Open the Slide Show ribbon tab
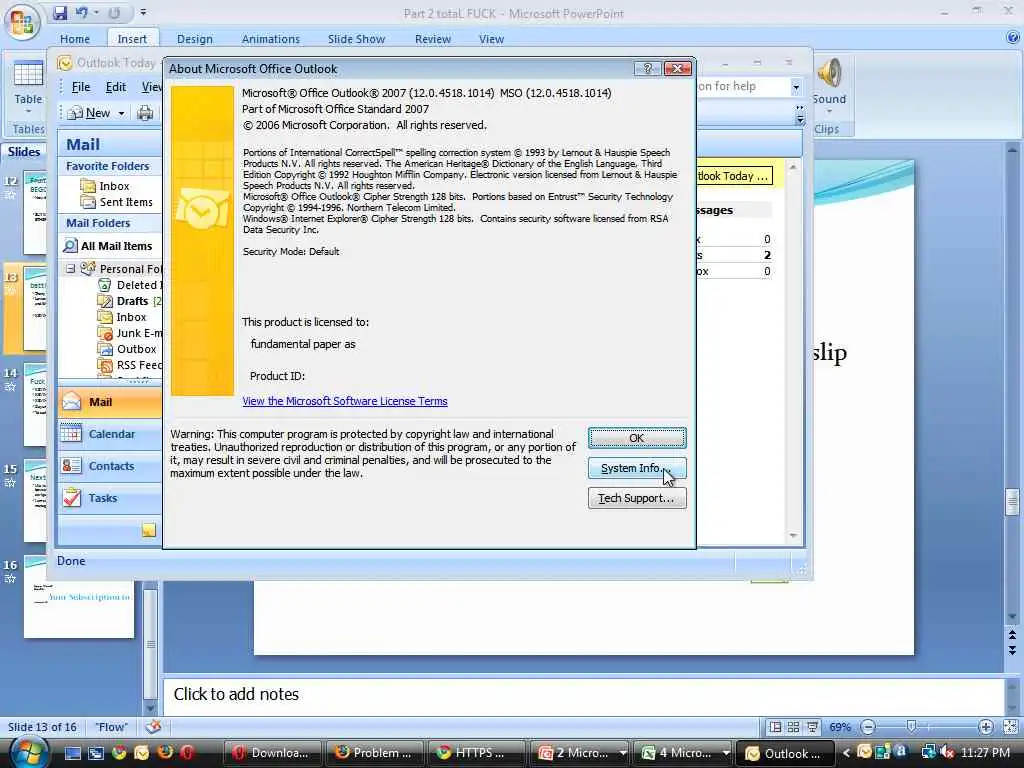Image resolution: width=1024 pixels, height=768 pixels. click(x=357, y=39)
